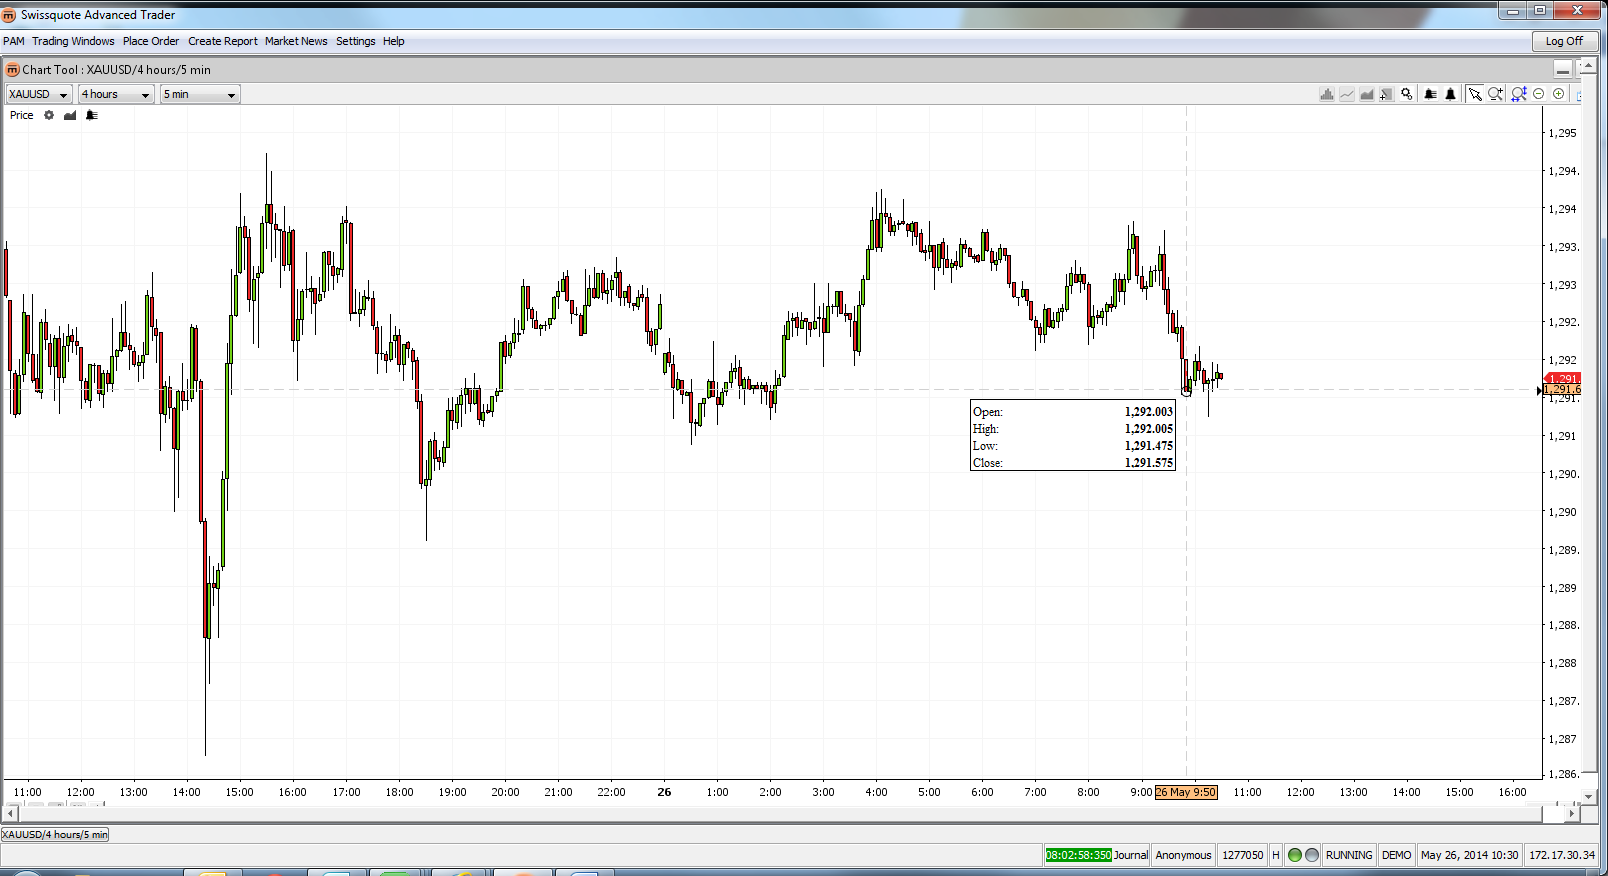Click the account number 1277050

[1242, 855]
